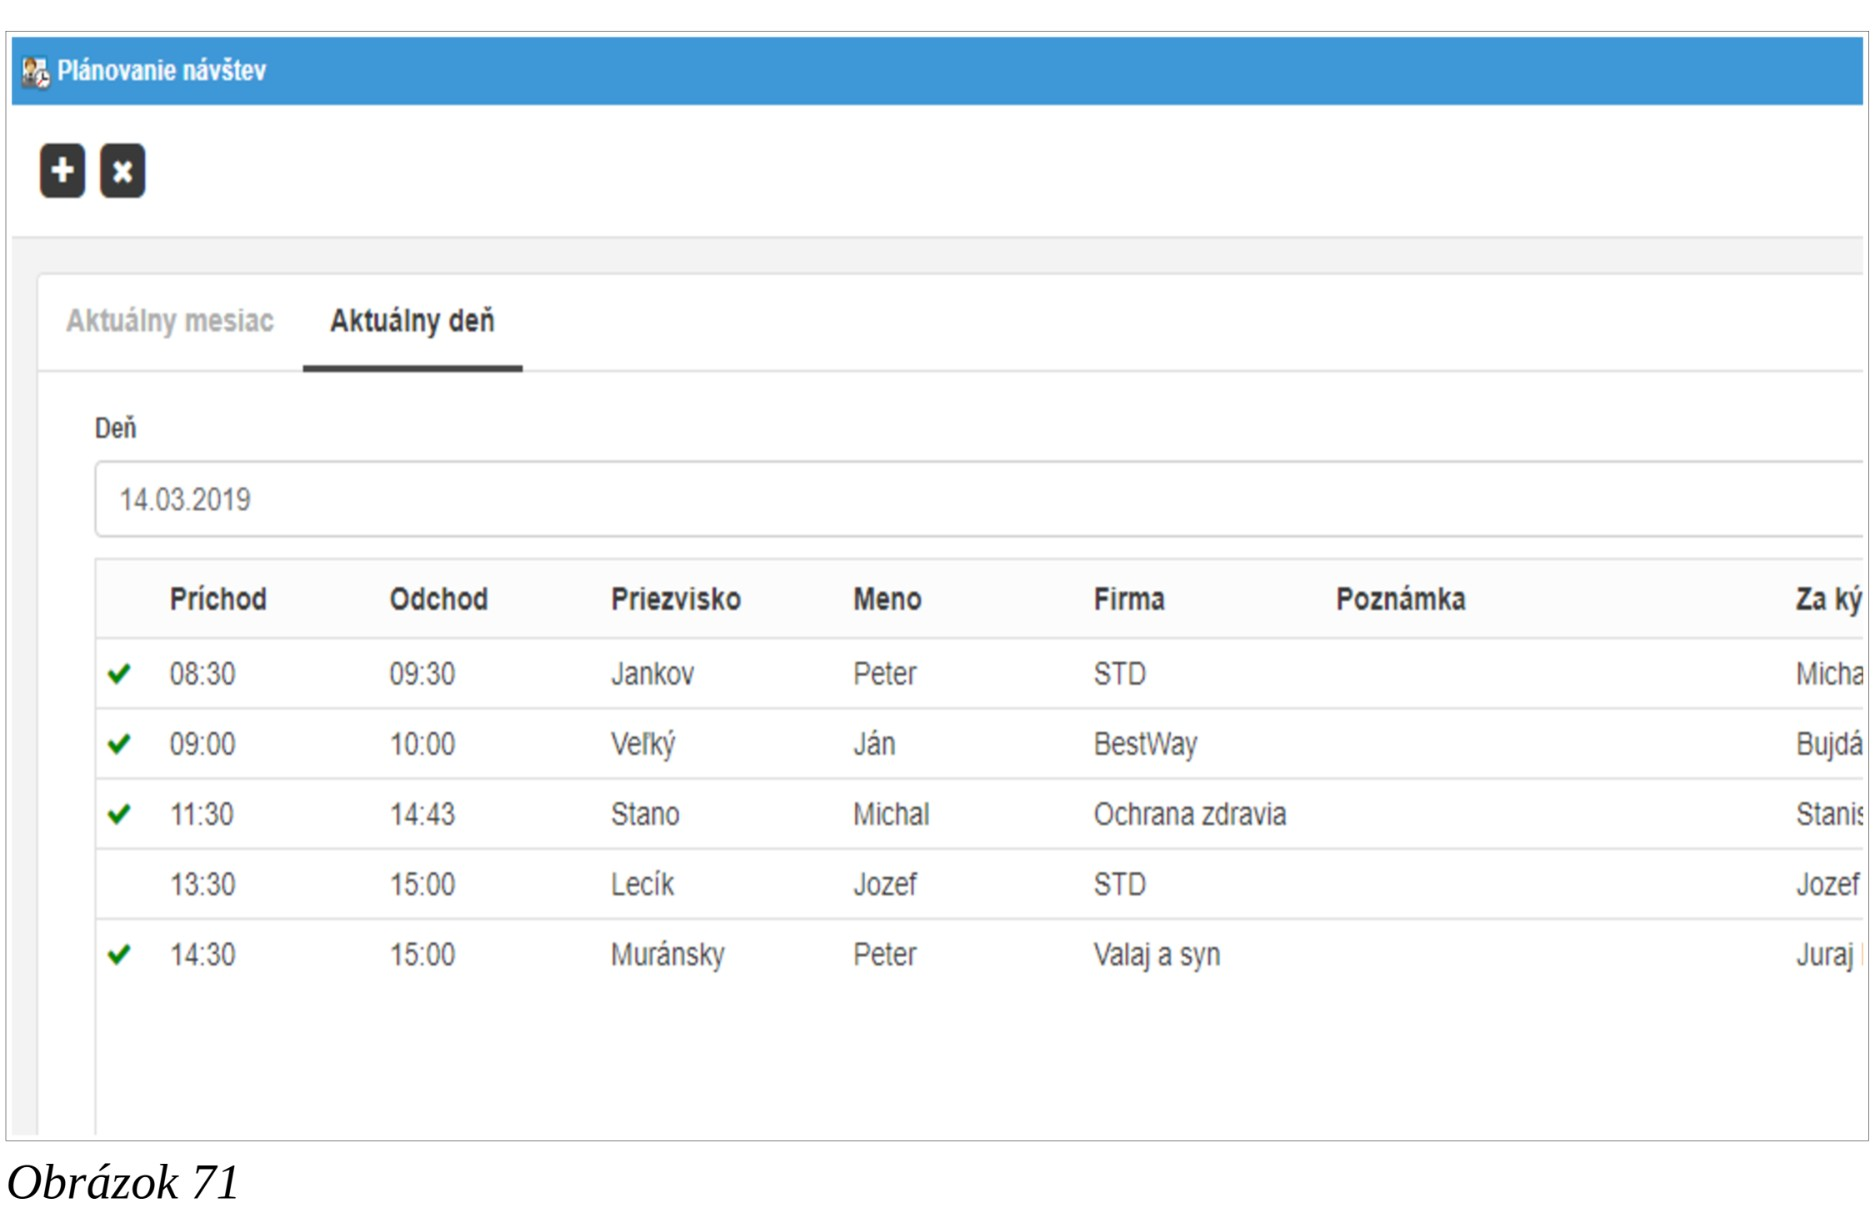Select the Aktuálny deň tab
The image size is (1875, 1218).
[412, 321]
